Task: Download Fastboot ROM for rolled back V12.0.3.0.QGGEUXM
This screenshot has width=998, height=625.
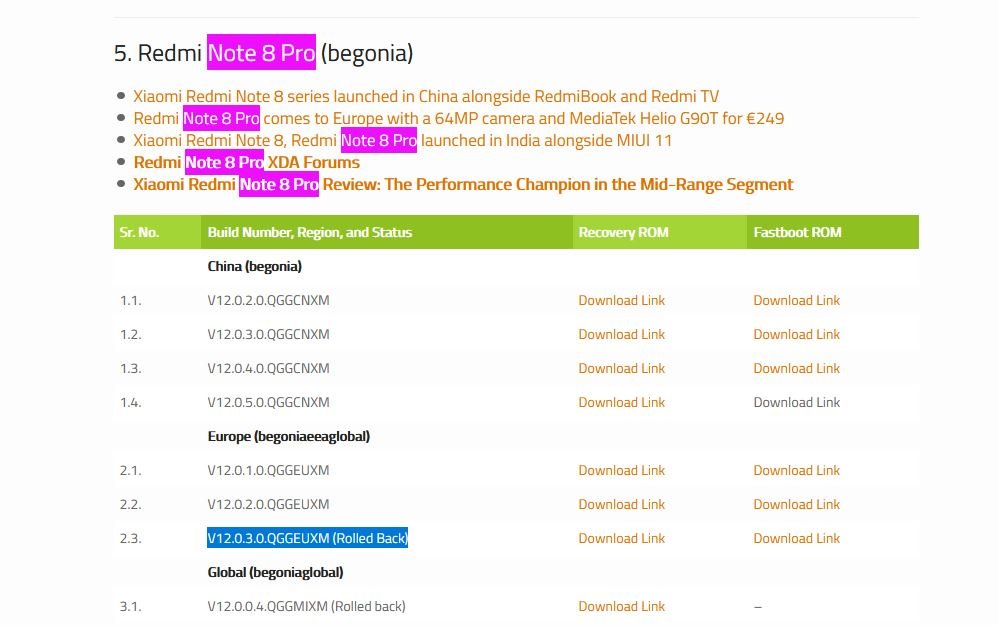Action: pyautogui.click(x=796, y=538)
